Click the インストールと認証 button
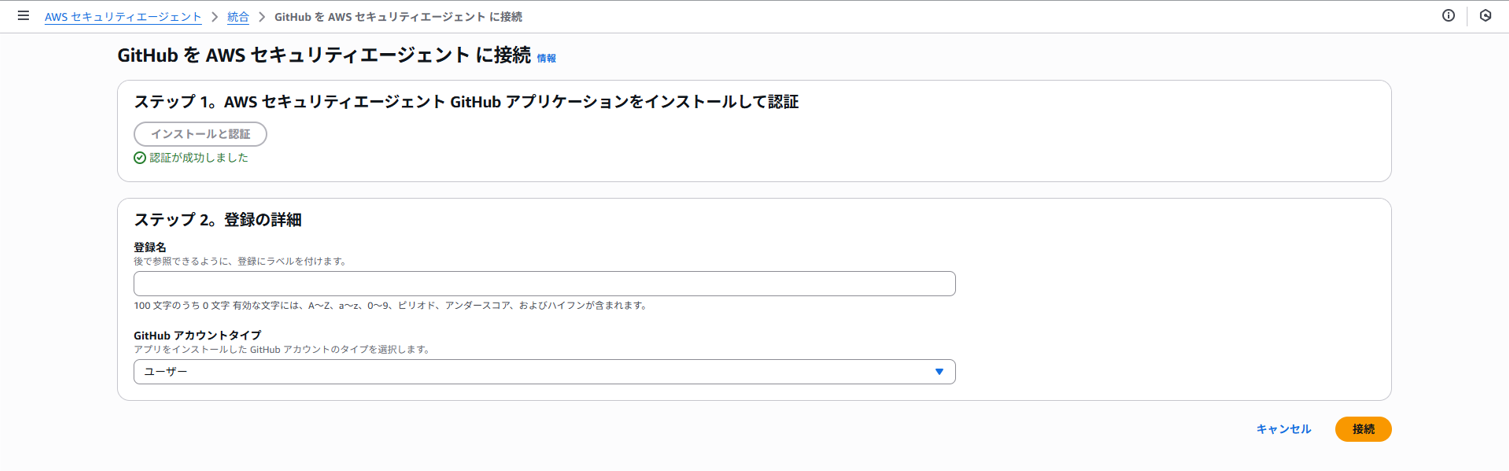The image size is (1509, 471). 200,134
